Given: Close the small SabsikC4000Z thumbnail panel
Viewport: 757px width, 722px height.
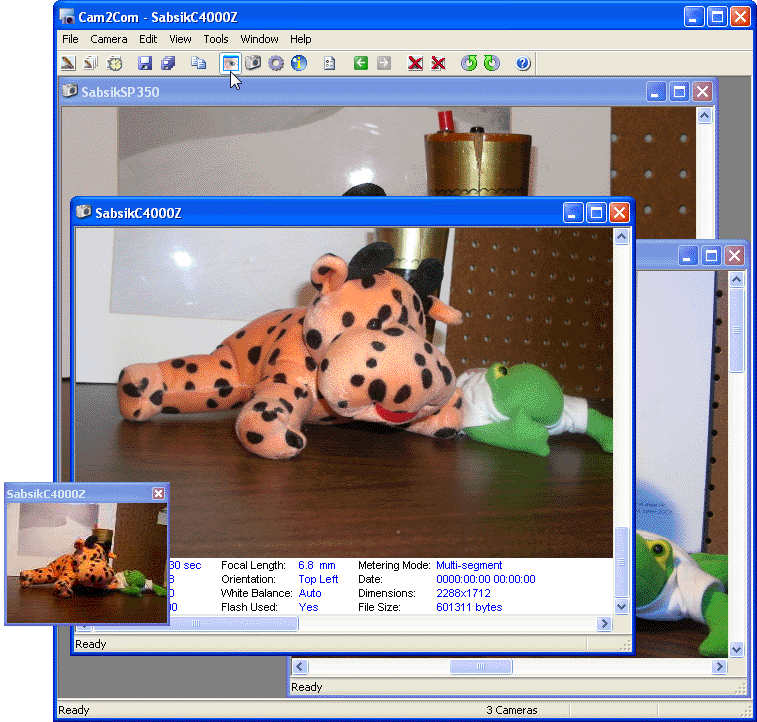Looking at the screenshot, I should point(158,494).
